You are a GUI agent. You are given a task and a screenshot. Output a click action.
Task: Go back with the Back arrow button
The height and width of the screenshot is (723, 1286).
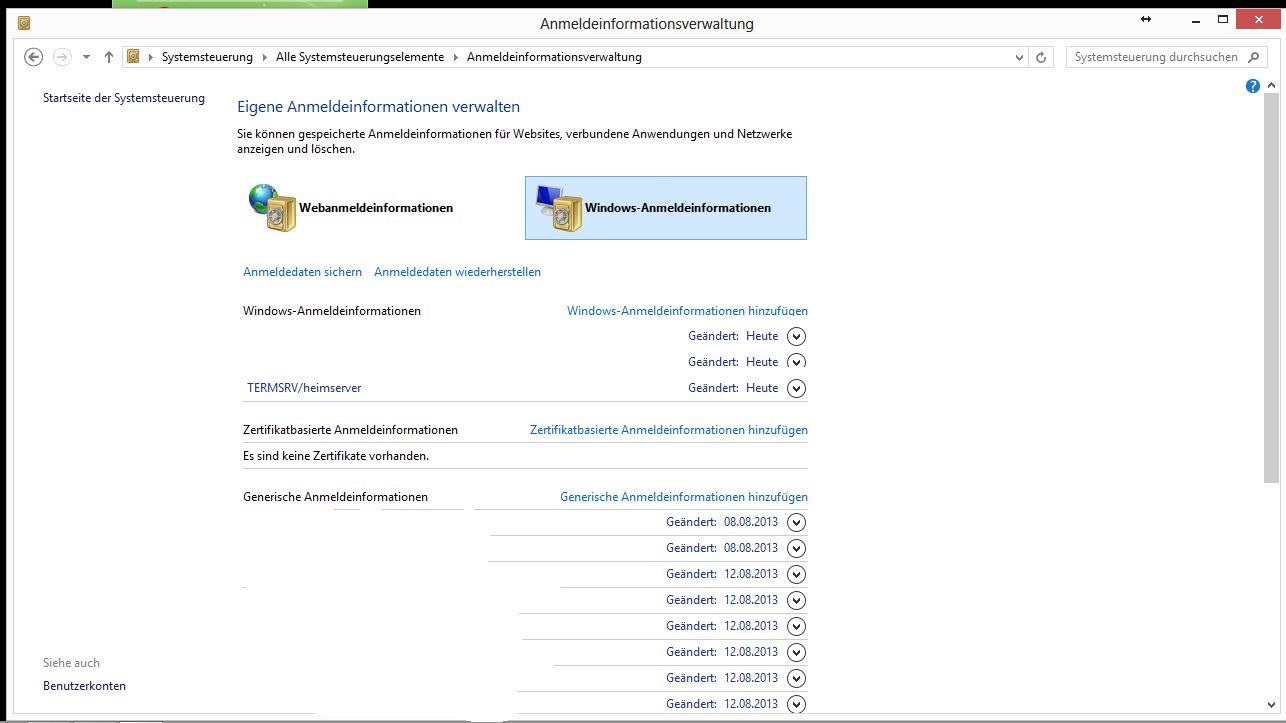33,57
